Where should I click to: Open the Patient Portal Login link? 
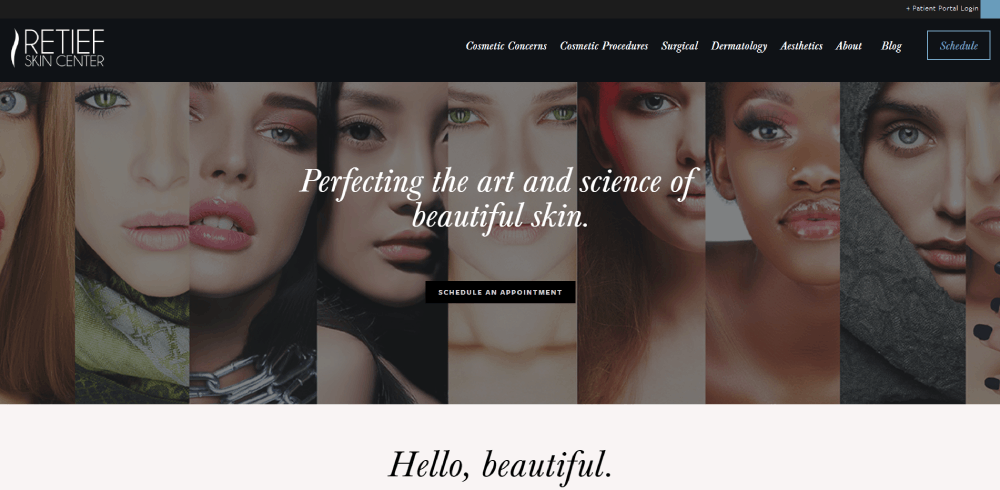pyautogui.click(x=942, y=9)
